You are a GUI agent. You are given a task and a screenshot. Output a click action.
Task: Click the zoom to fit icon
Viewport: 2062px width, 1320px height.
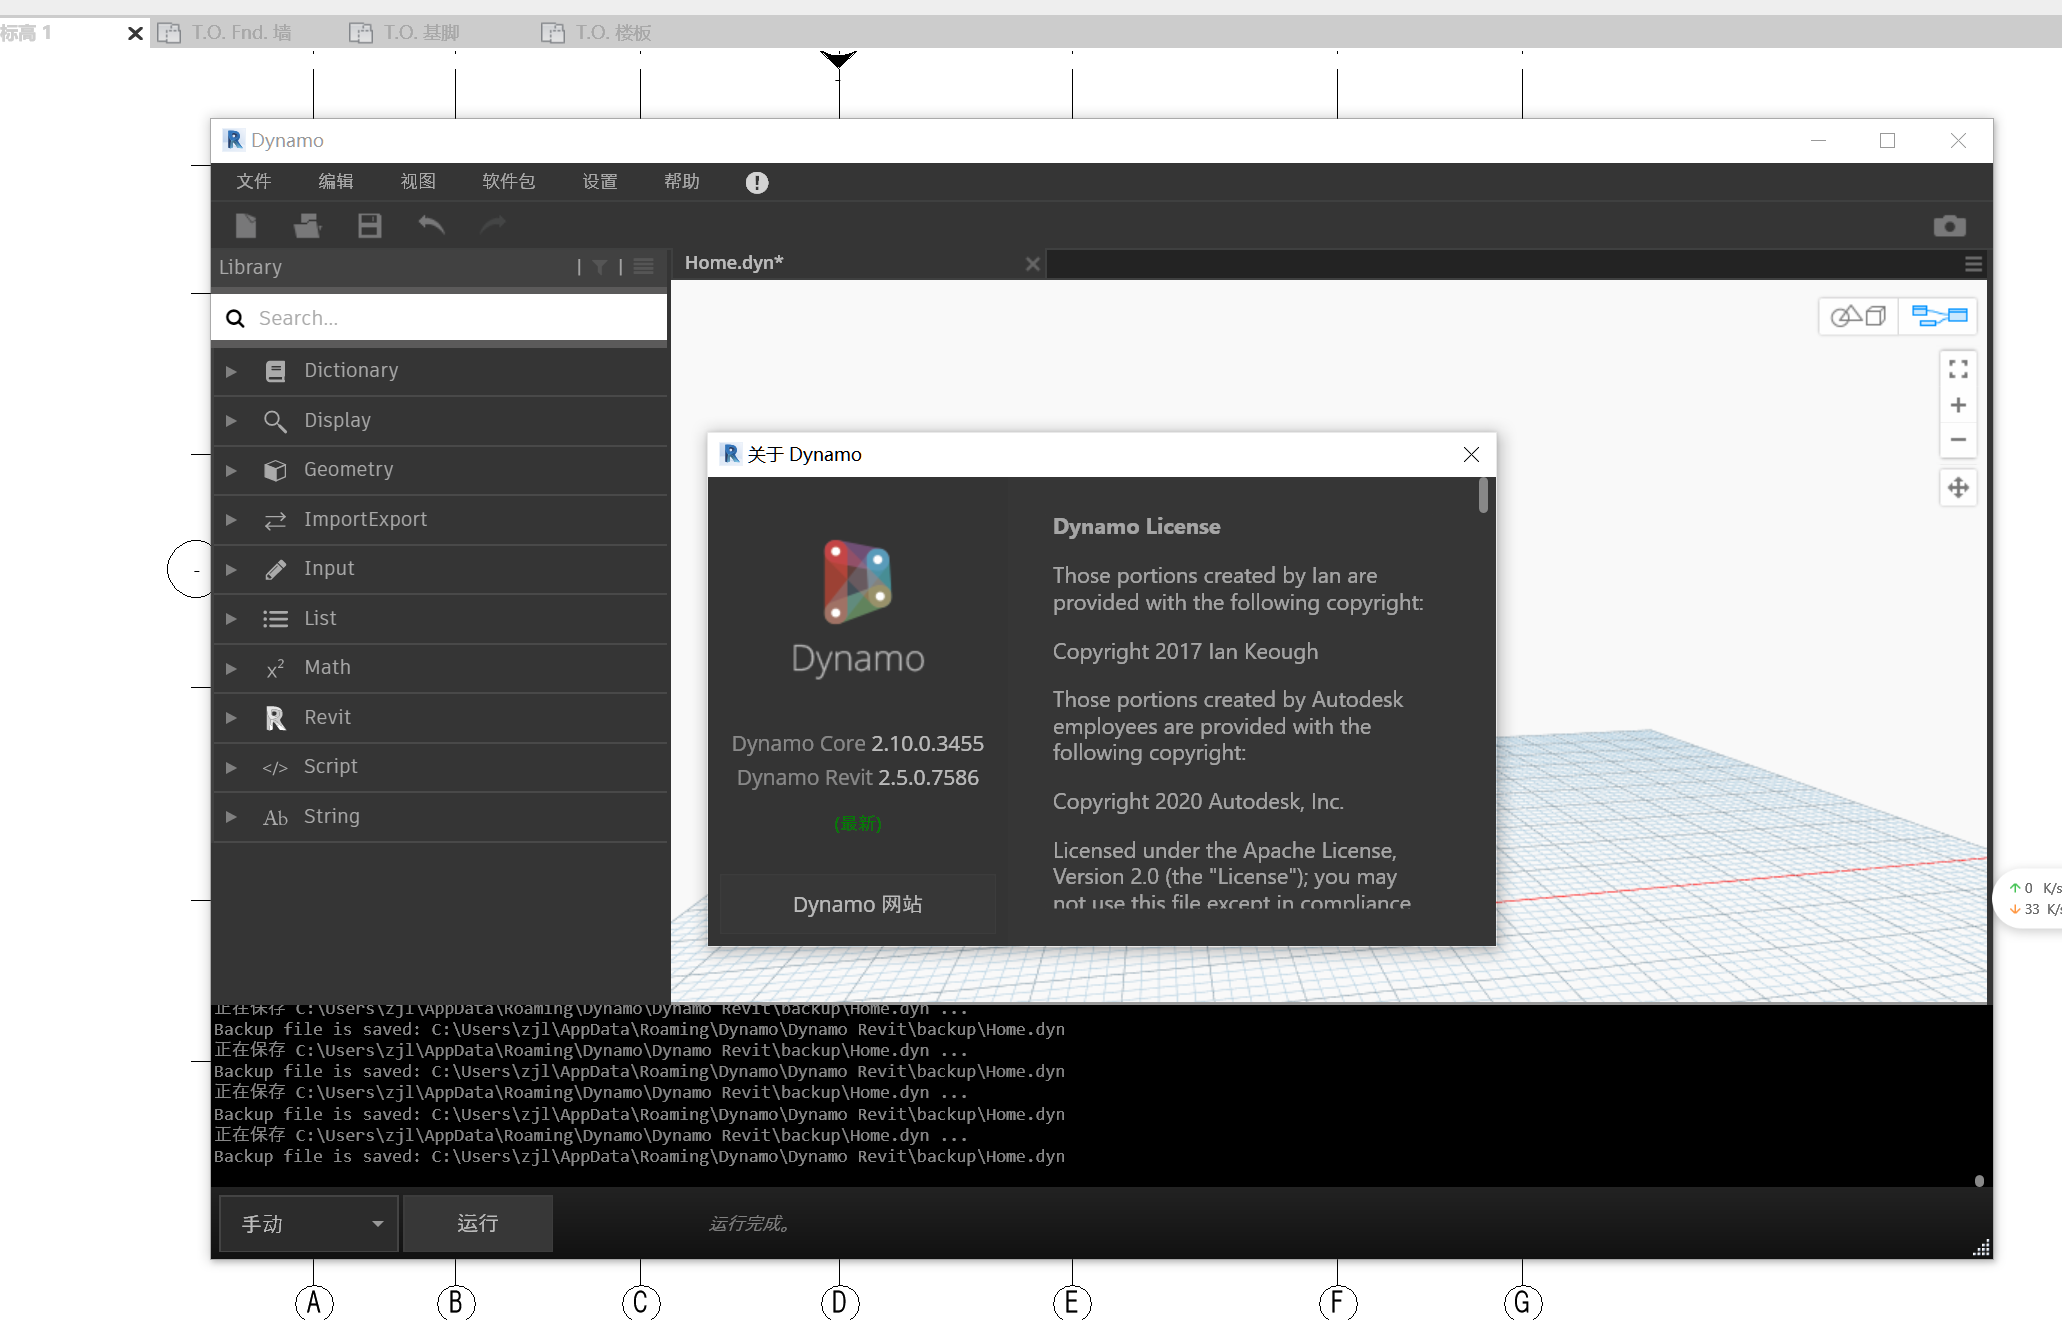click(1958, 370)
